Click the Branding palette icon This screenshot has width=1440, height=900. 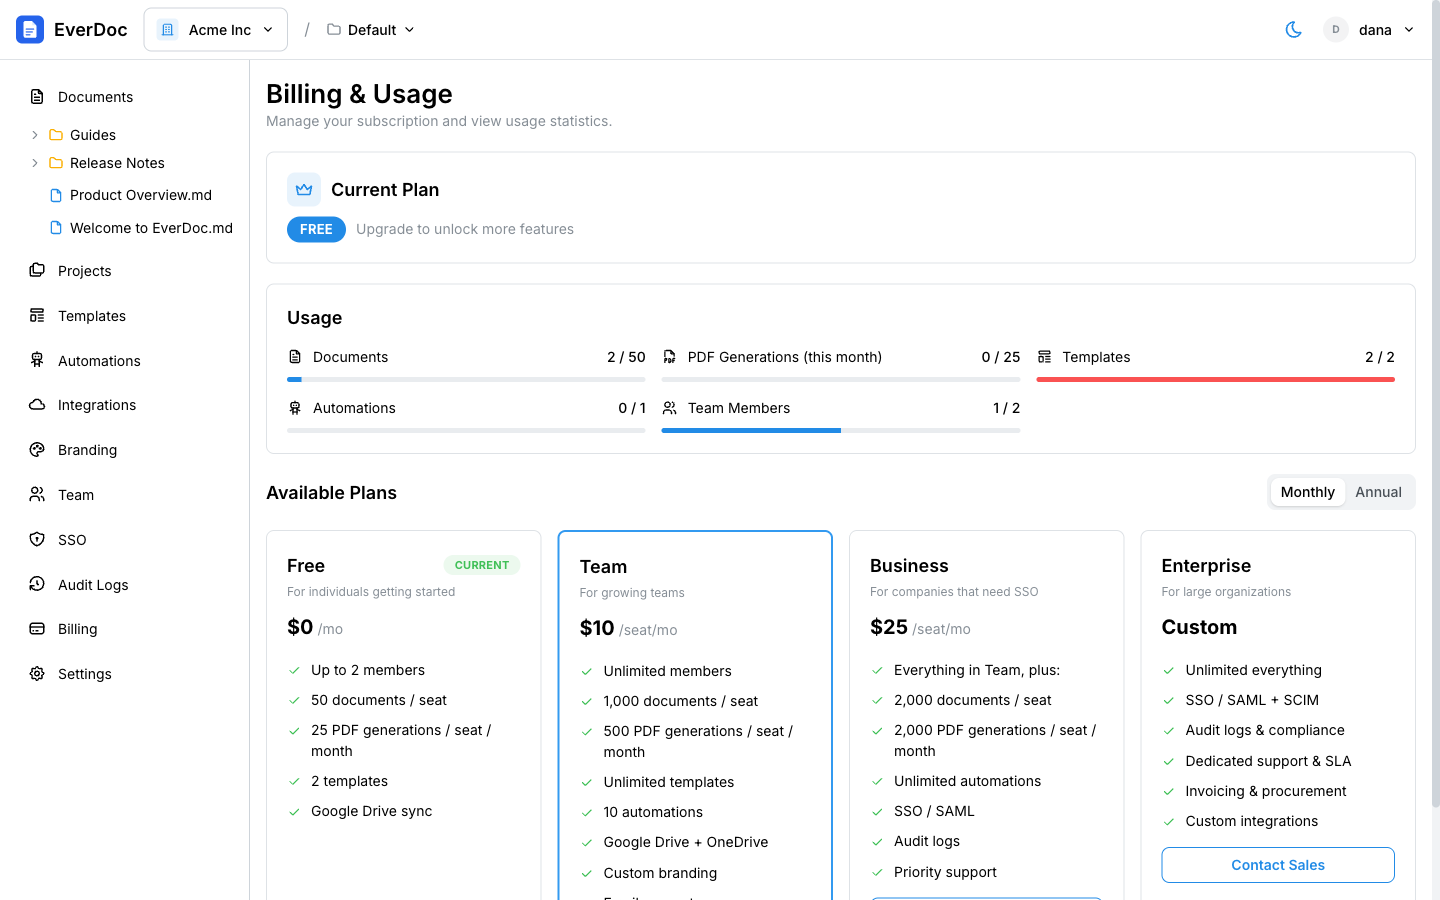point(37,450)
